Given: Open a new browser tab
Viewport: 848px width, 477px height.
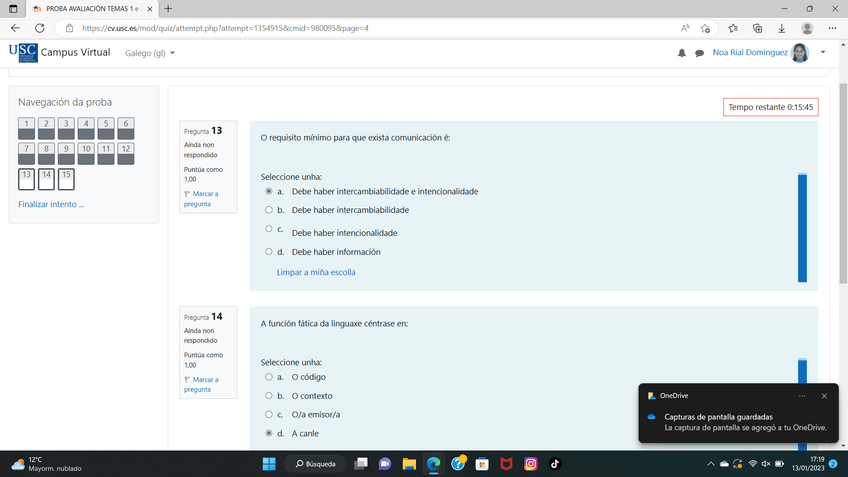Looking at the screenshot, I should 168,9.
